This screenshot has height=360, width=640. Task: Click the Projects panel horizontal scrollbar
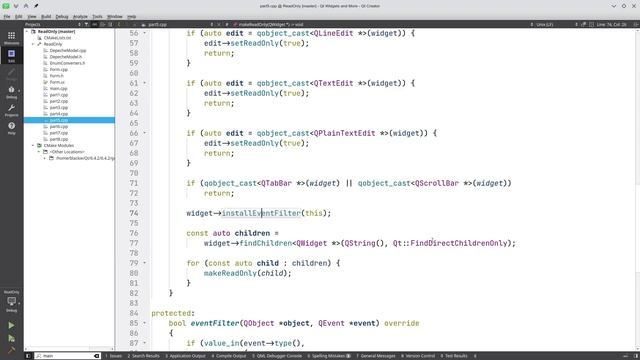69,349
